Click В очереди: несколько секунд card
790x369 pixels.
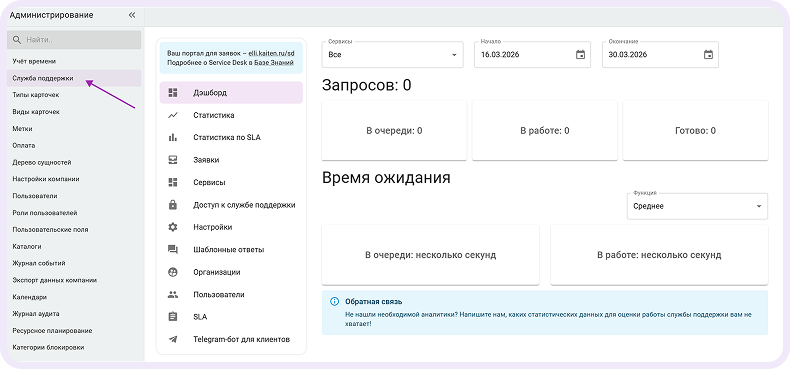point(430,255)
